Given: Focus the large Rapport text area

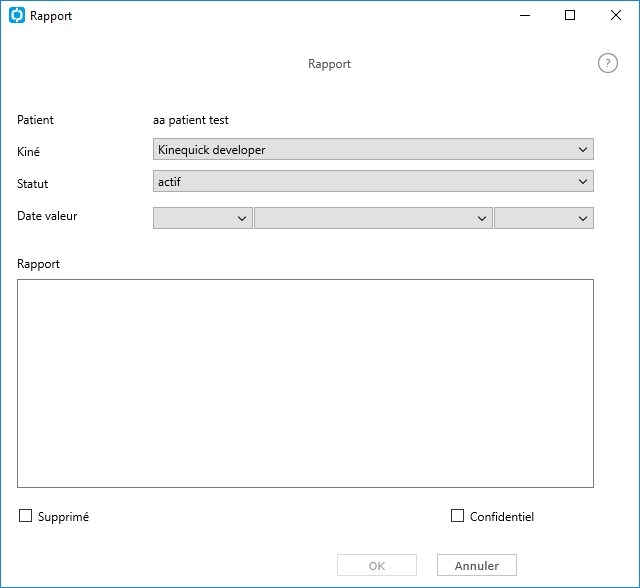Looking at the screenshot, I should 305,384.
